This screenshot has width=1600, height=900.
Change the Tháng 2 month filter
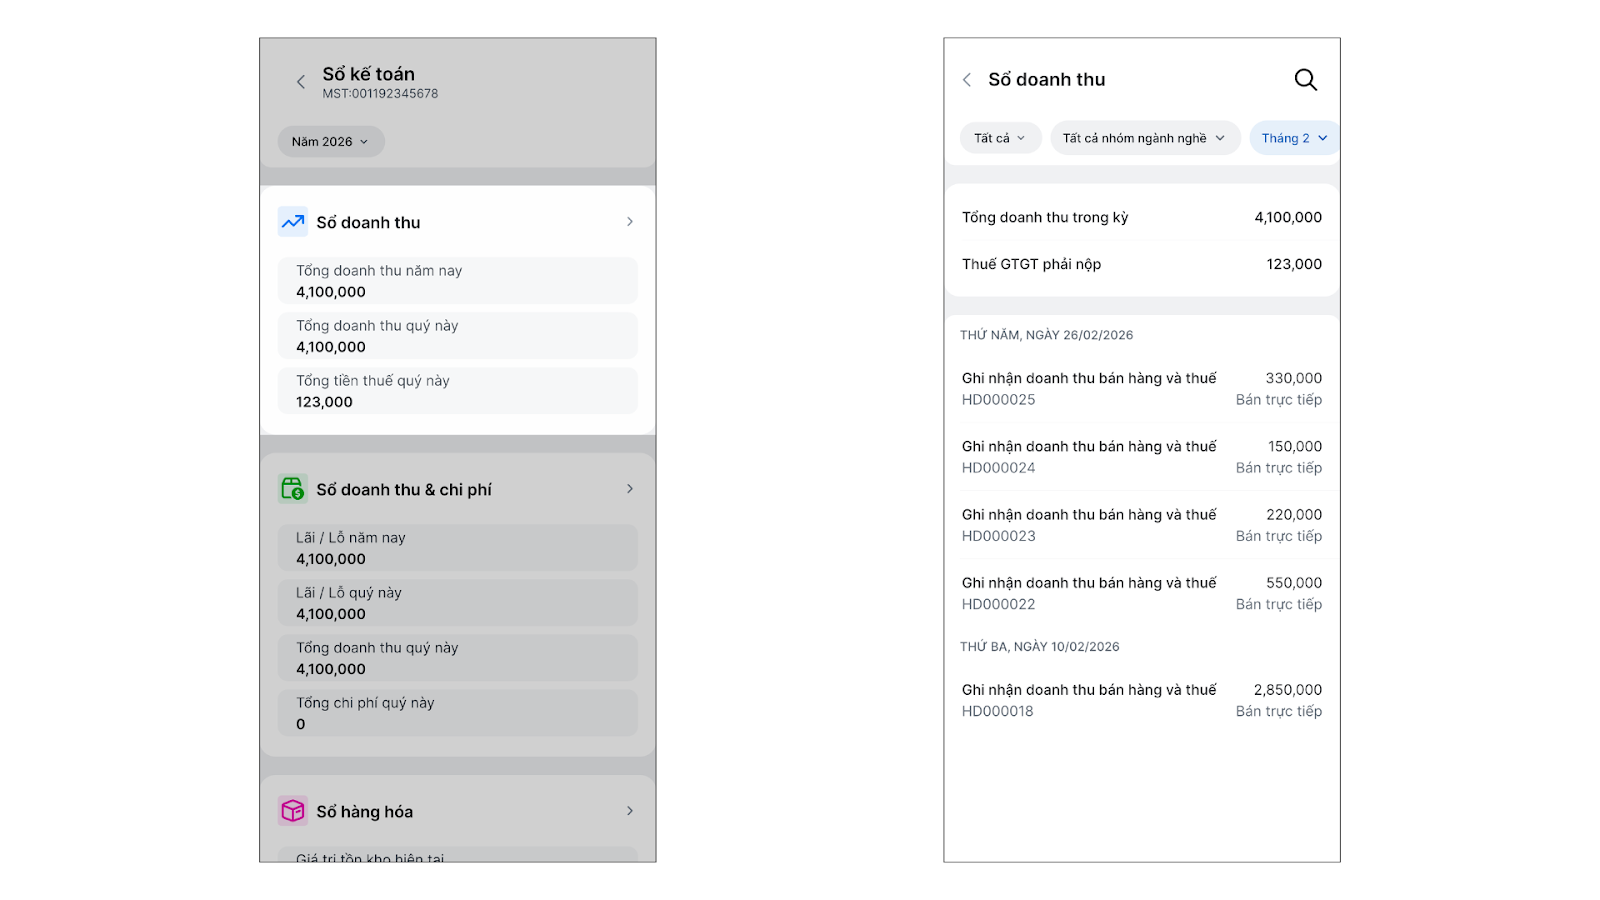pyautogui.click(x=1294, y=138)
